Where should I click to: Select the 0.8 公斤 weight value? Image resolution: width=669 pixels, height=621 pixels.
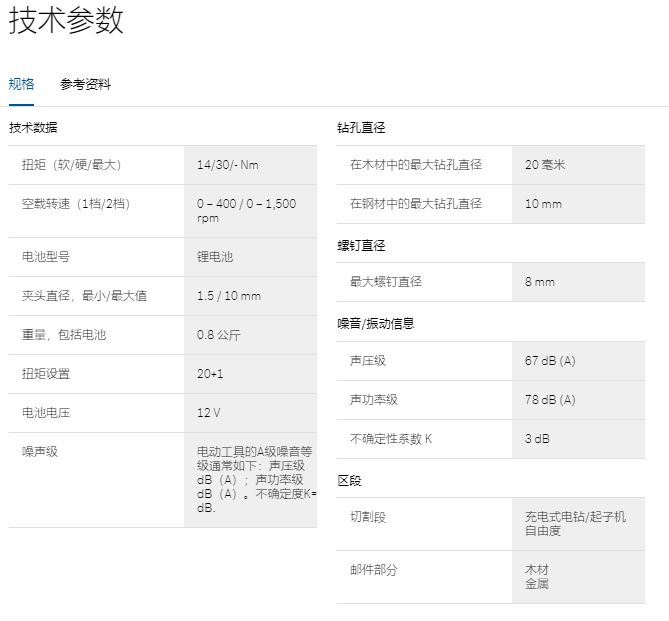tap(221, 335)
